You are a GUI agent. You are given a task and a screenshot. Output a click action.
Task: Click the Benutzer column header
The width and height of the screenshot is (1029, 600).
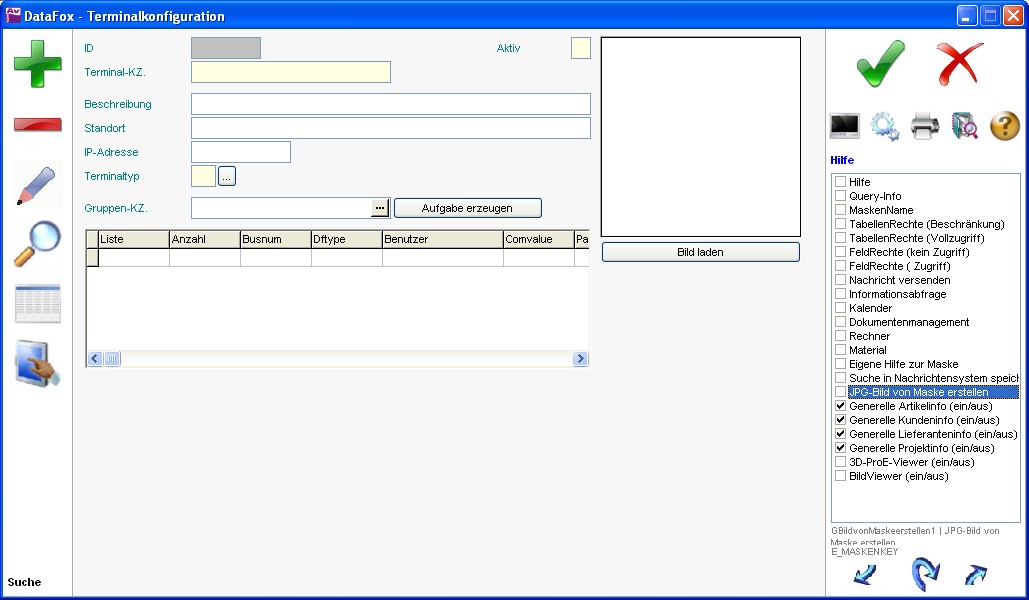[x=442, y=239]
